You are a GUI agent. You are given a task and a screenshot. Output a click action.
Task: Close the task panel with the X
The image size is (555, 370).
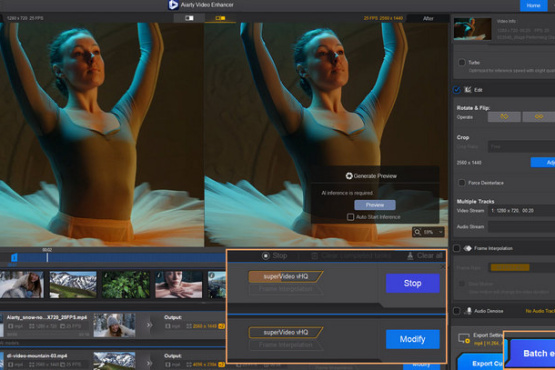(x=442, y=267)
